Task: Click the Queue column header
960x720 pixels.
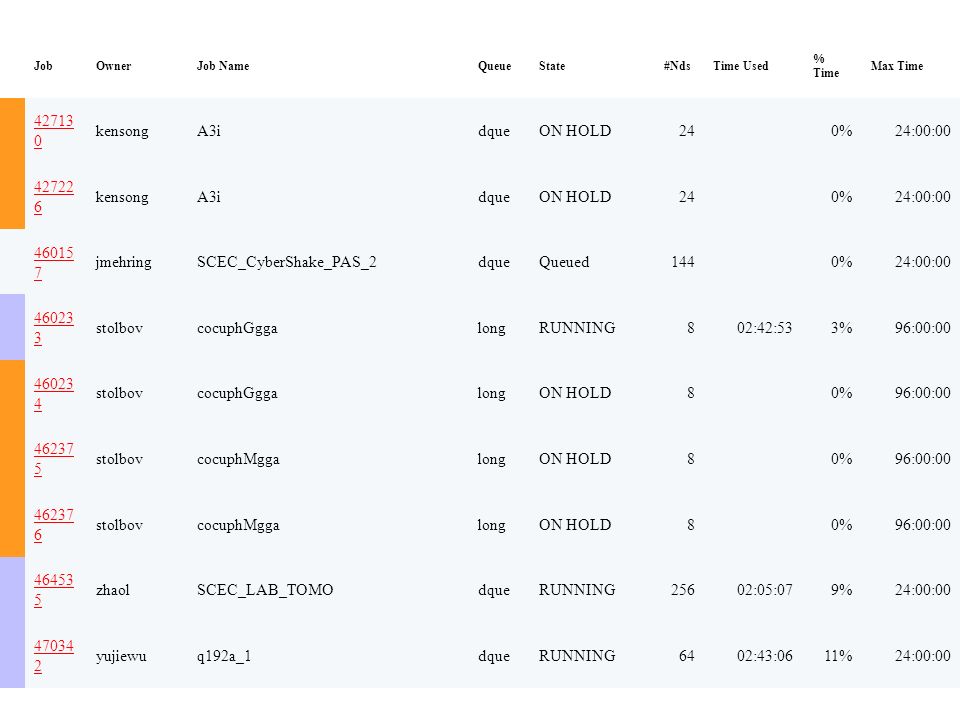Action: tap(494, 66)
